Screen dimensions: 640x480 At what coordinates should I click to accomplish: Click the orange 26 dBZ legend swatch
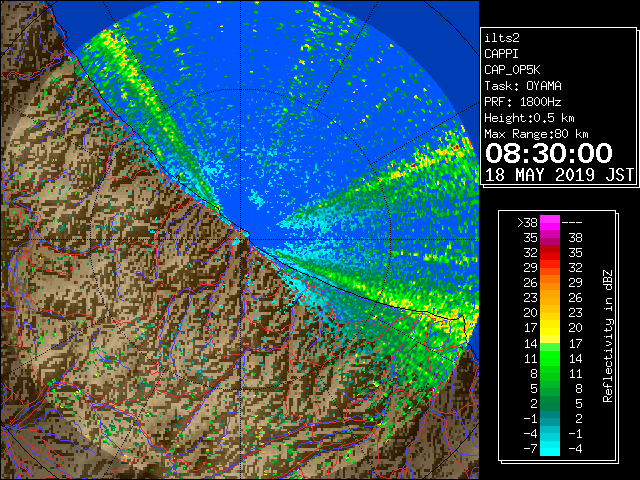point(550,283)
